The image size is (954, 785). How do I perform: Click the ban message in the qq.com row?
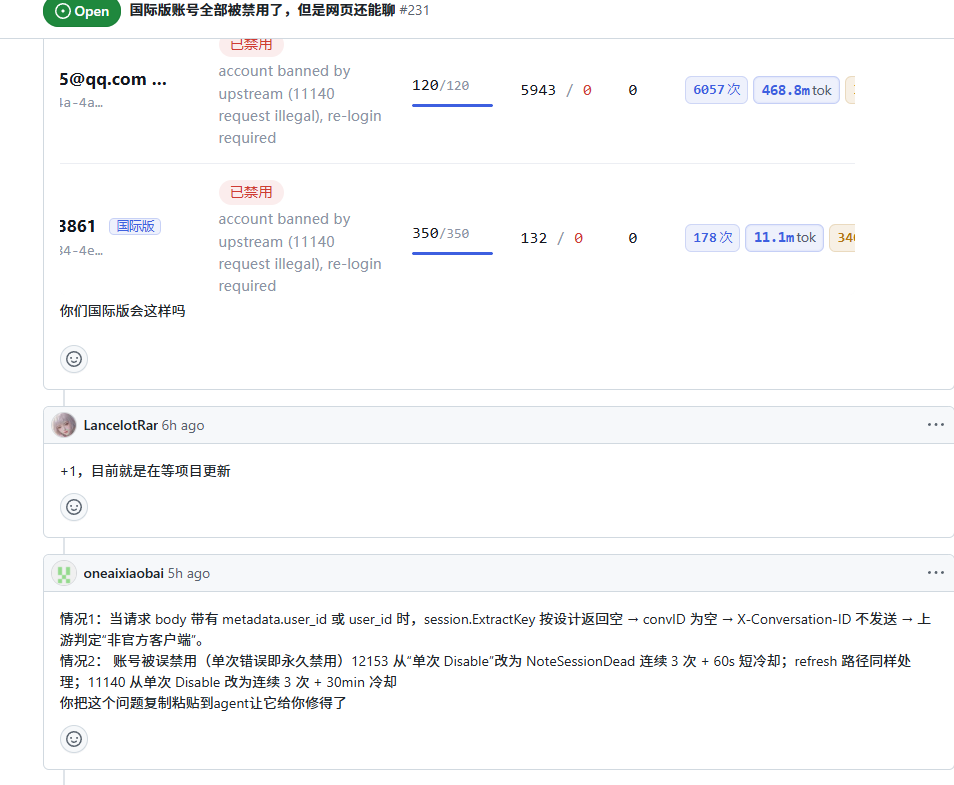tap(300, 105)
